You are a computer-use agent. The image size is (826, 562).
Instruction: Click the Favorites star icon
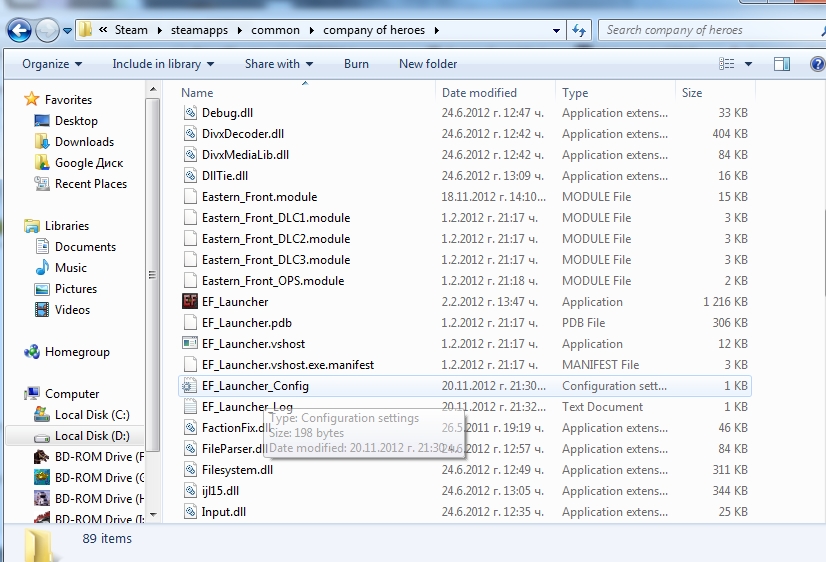pyautogui.click(x=32, y=99)
